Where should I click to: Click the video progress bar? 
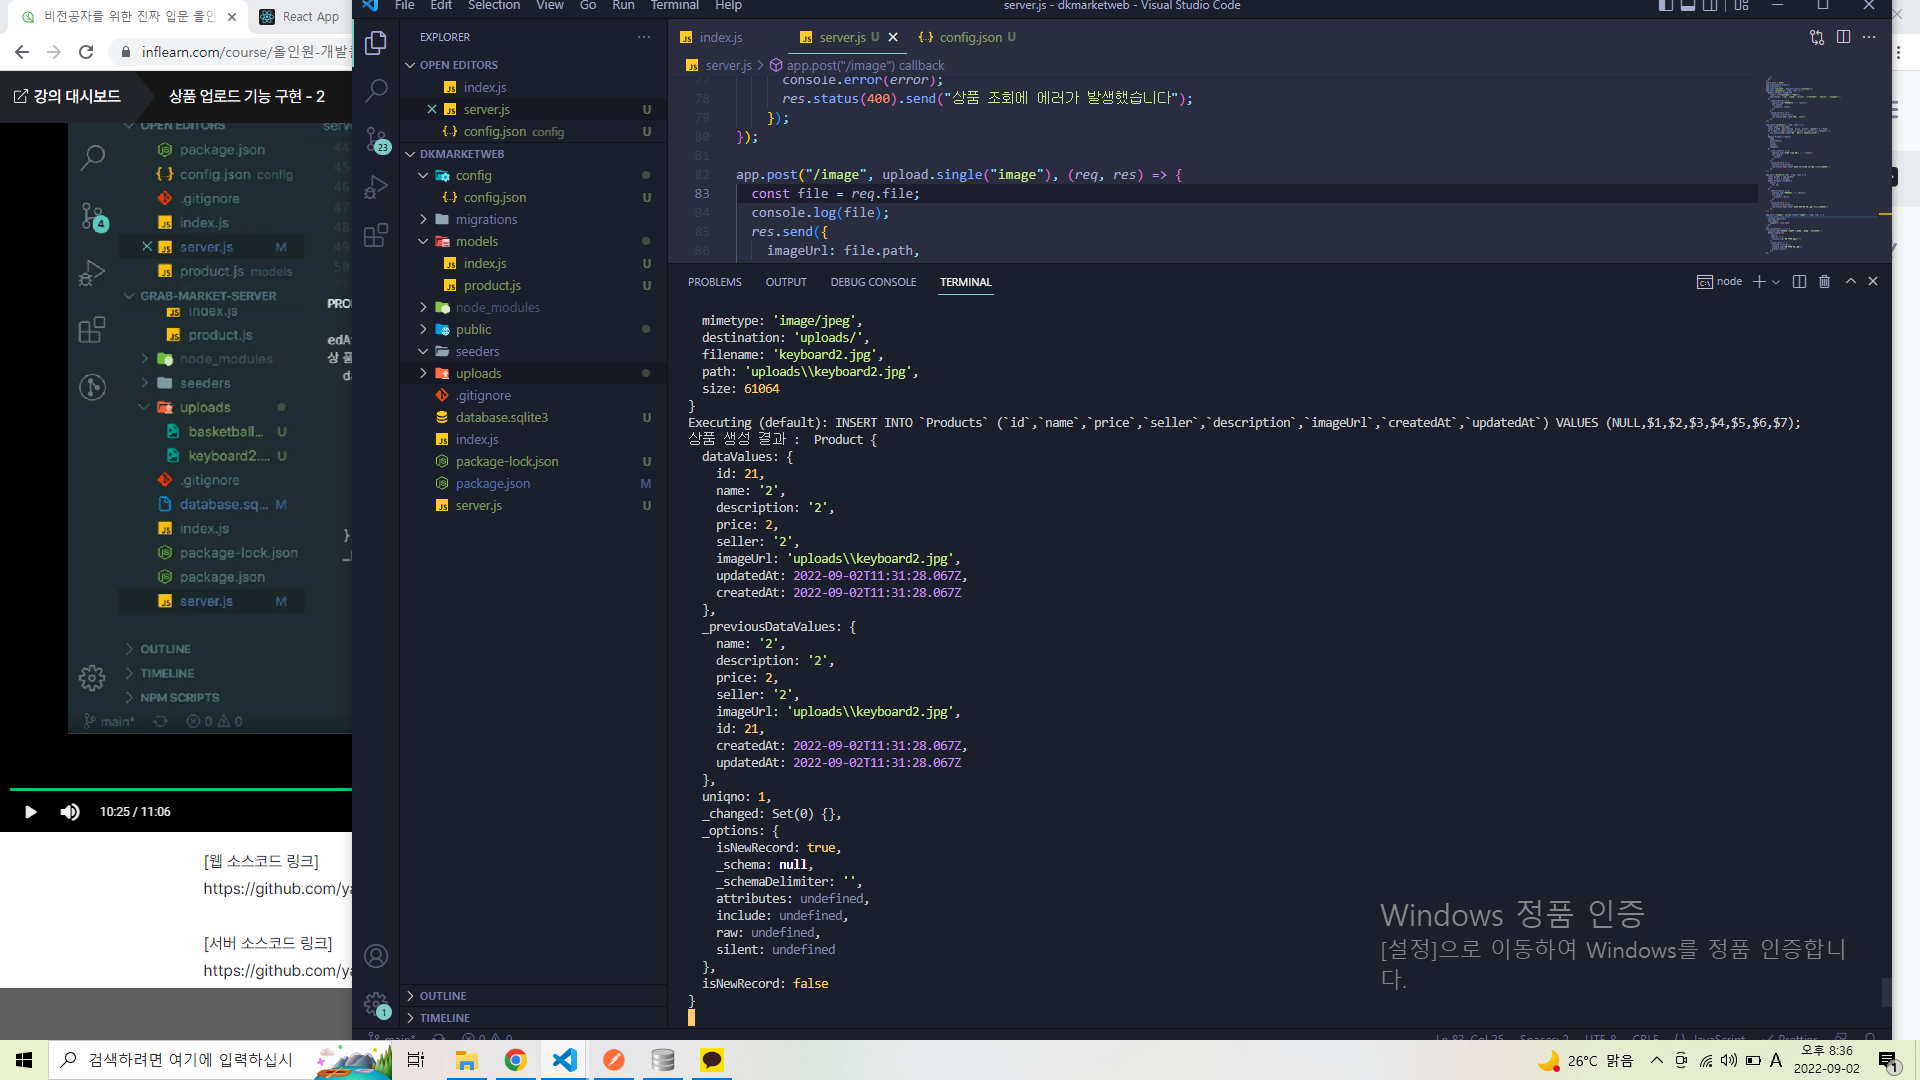tap(180, 789)
